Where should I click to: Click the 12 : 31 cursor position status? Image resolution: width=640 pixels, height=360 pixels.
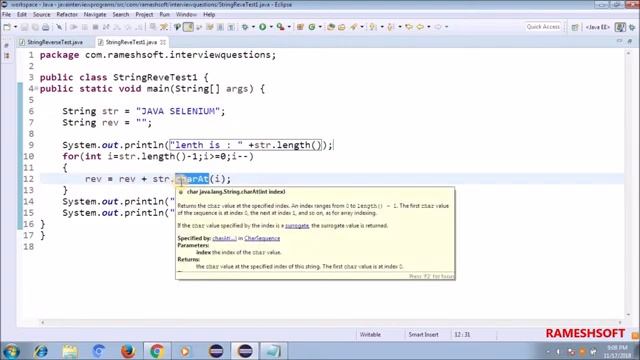[x=462, y=334]
